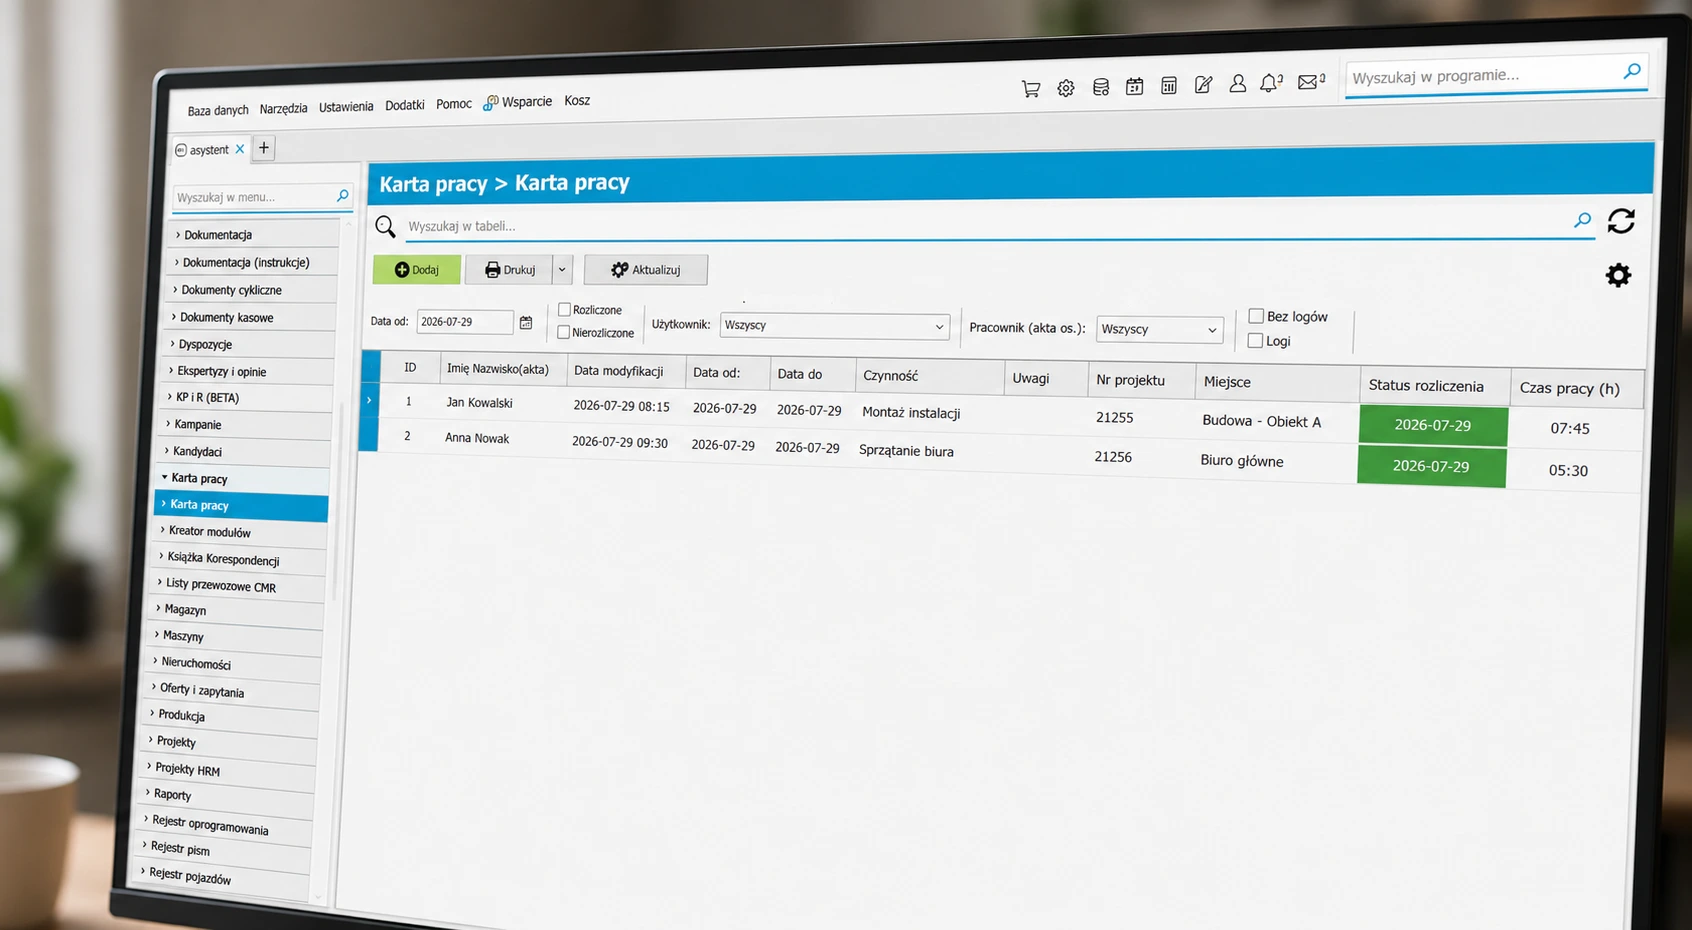Add a new tab with plus button

tap(264, 148)
